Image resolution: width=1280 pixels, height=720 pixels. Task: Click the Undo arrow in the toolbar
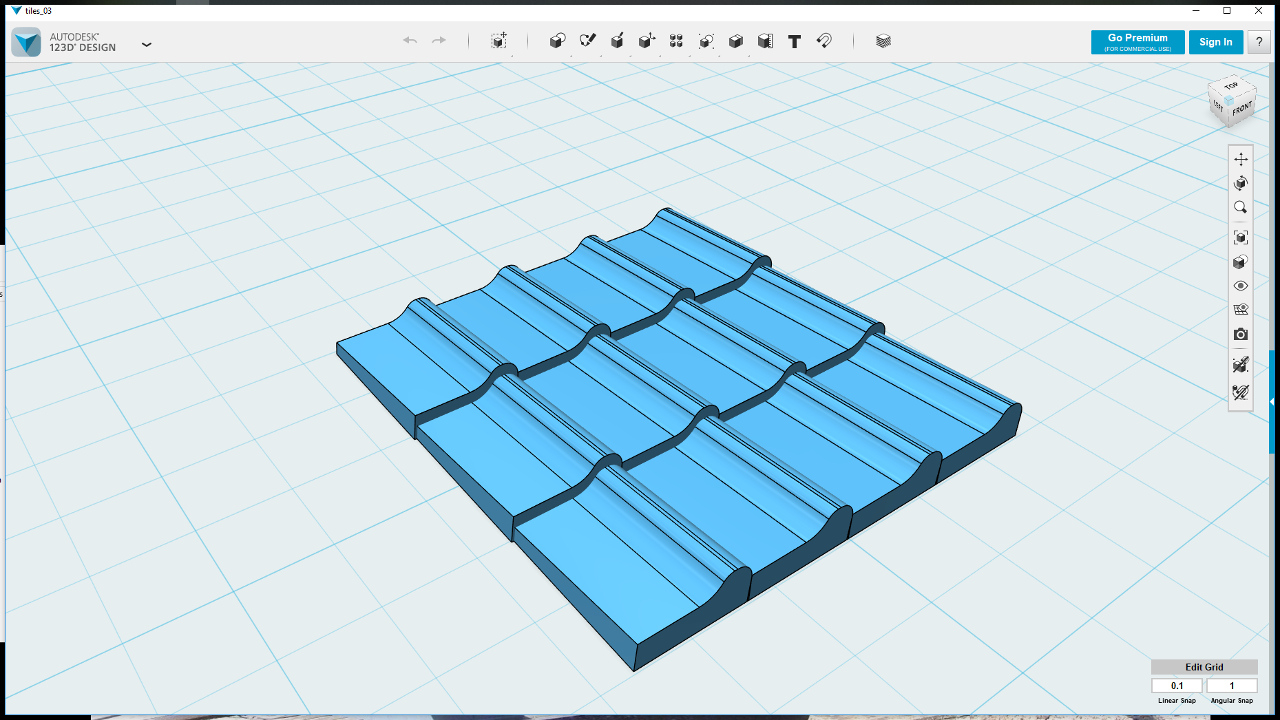pos(410,41)
